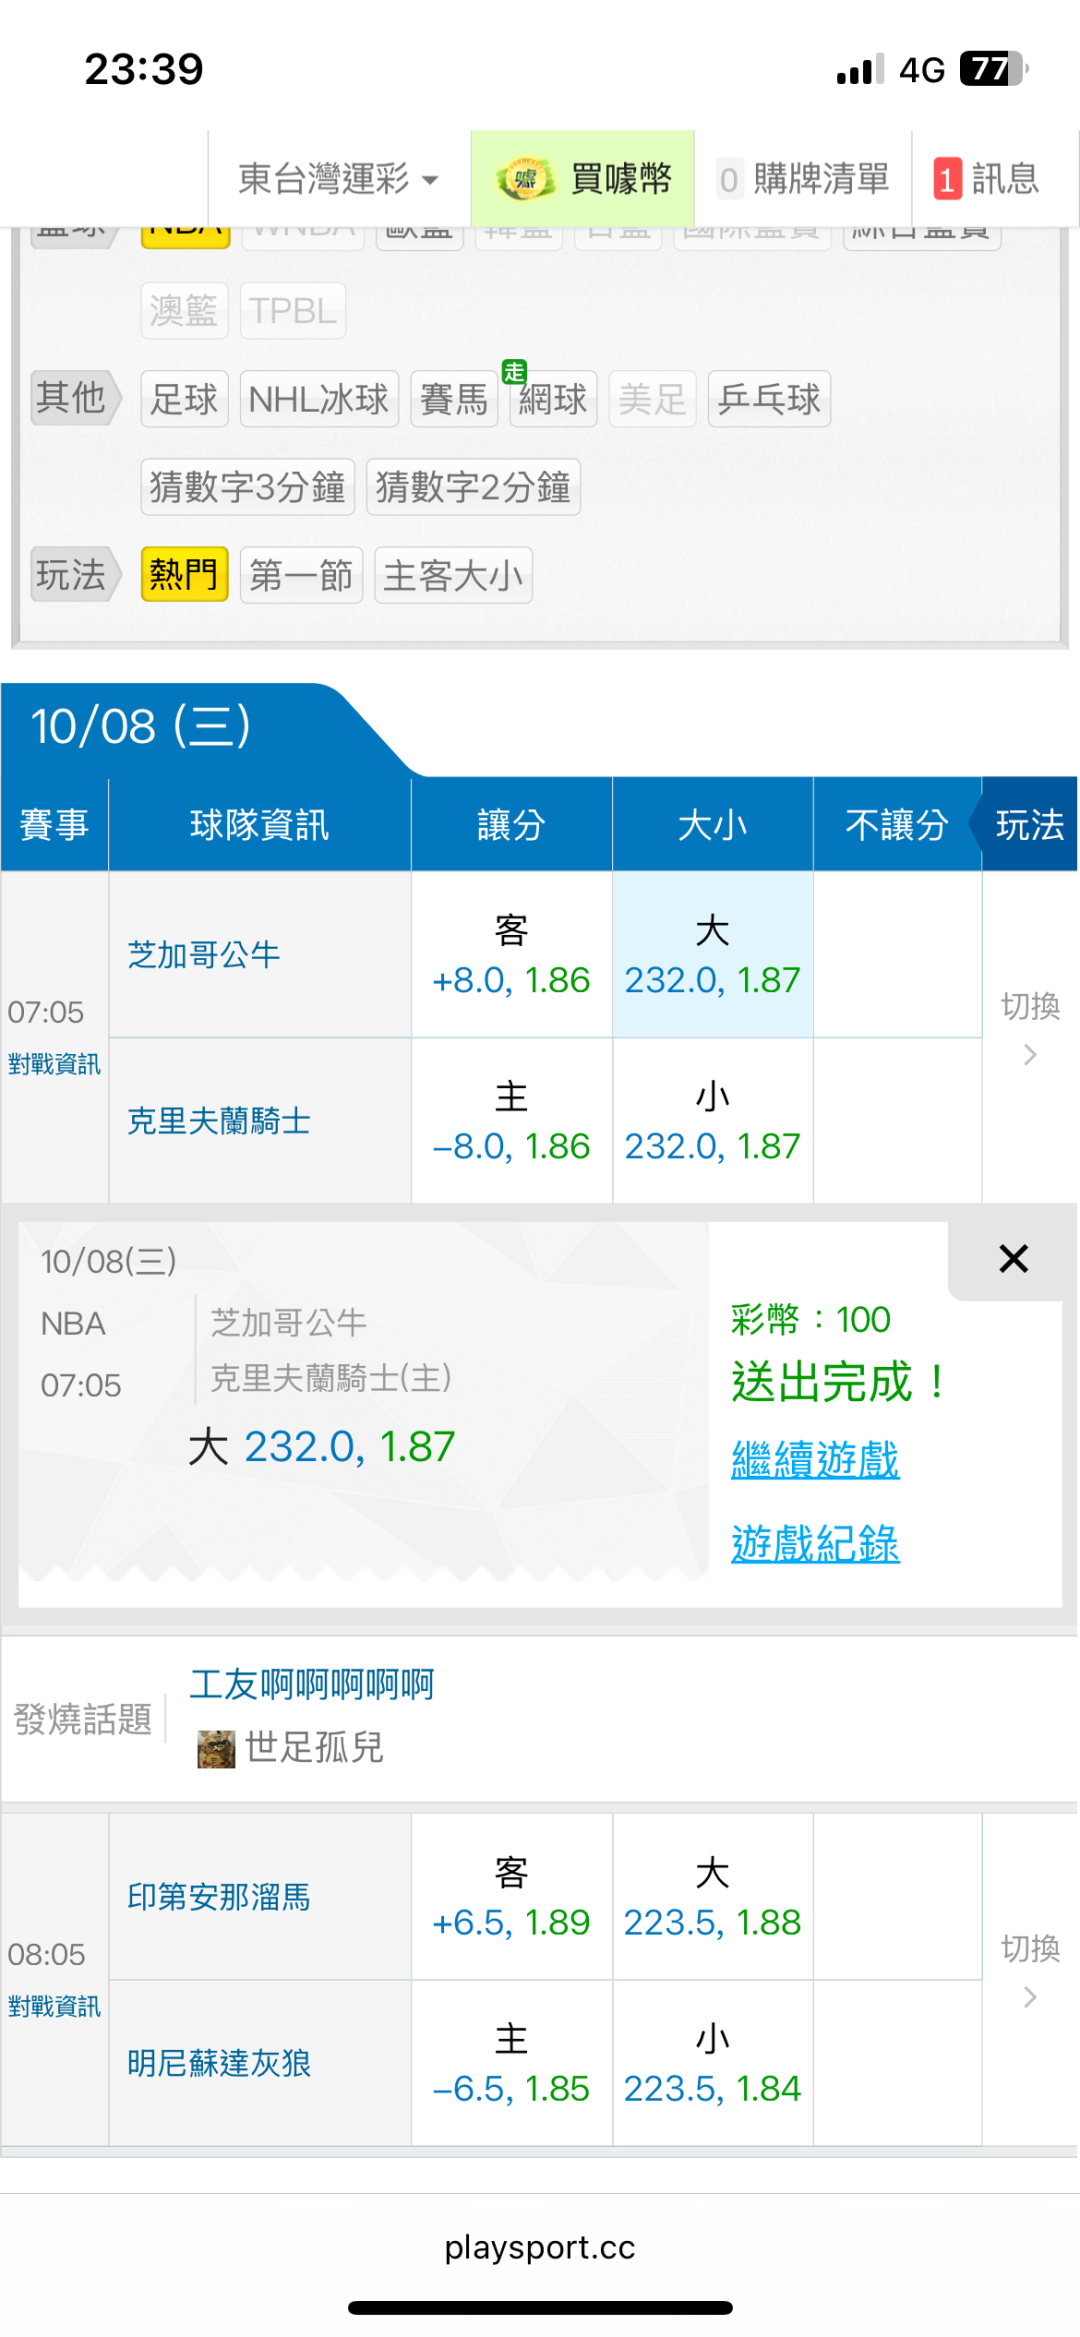Open 對戰資訊 for the 07:05 game

coord(54,1064)
